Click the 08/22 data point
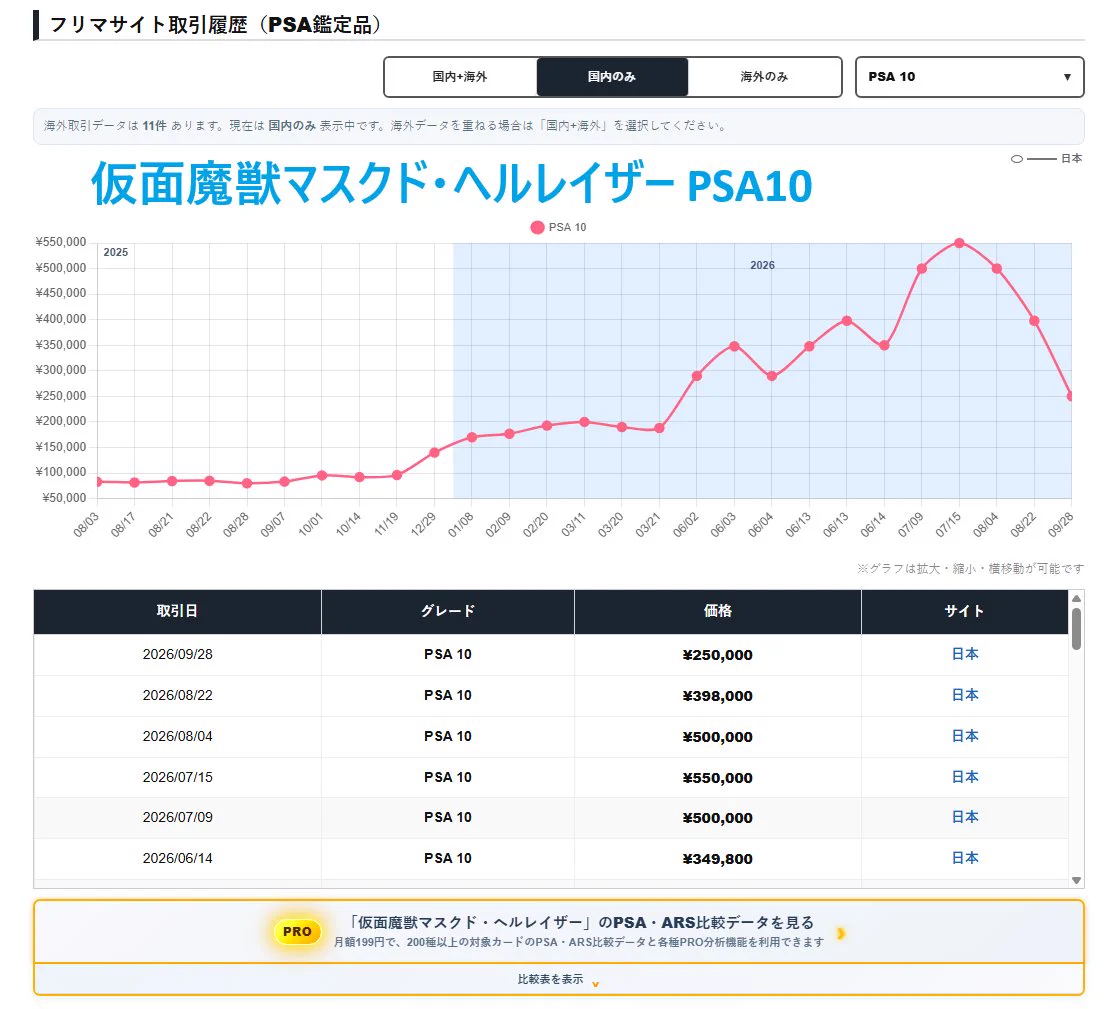1117x1009 pixels. pyautogui.click(x=1034, y=321)
